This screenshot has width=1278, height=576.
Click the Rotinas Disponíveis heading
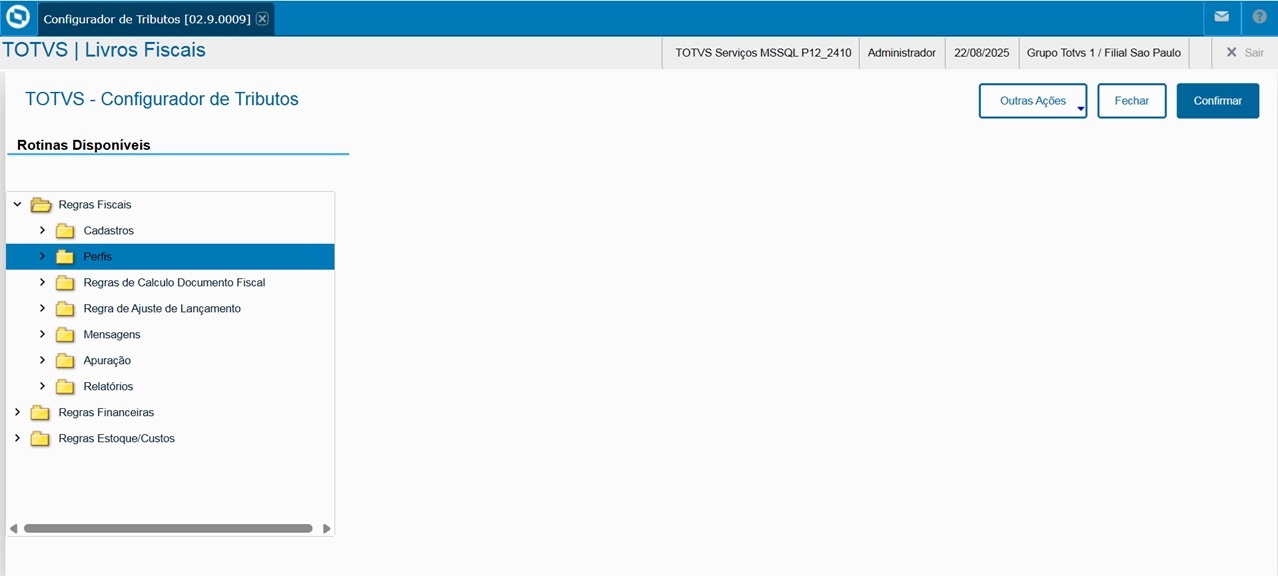(84, 145)
